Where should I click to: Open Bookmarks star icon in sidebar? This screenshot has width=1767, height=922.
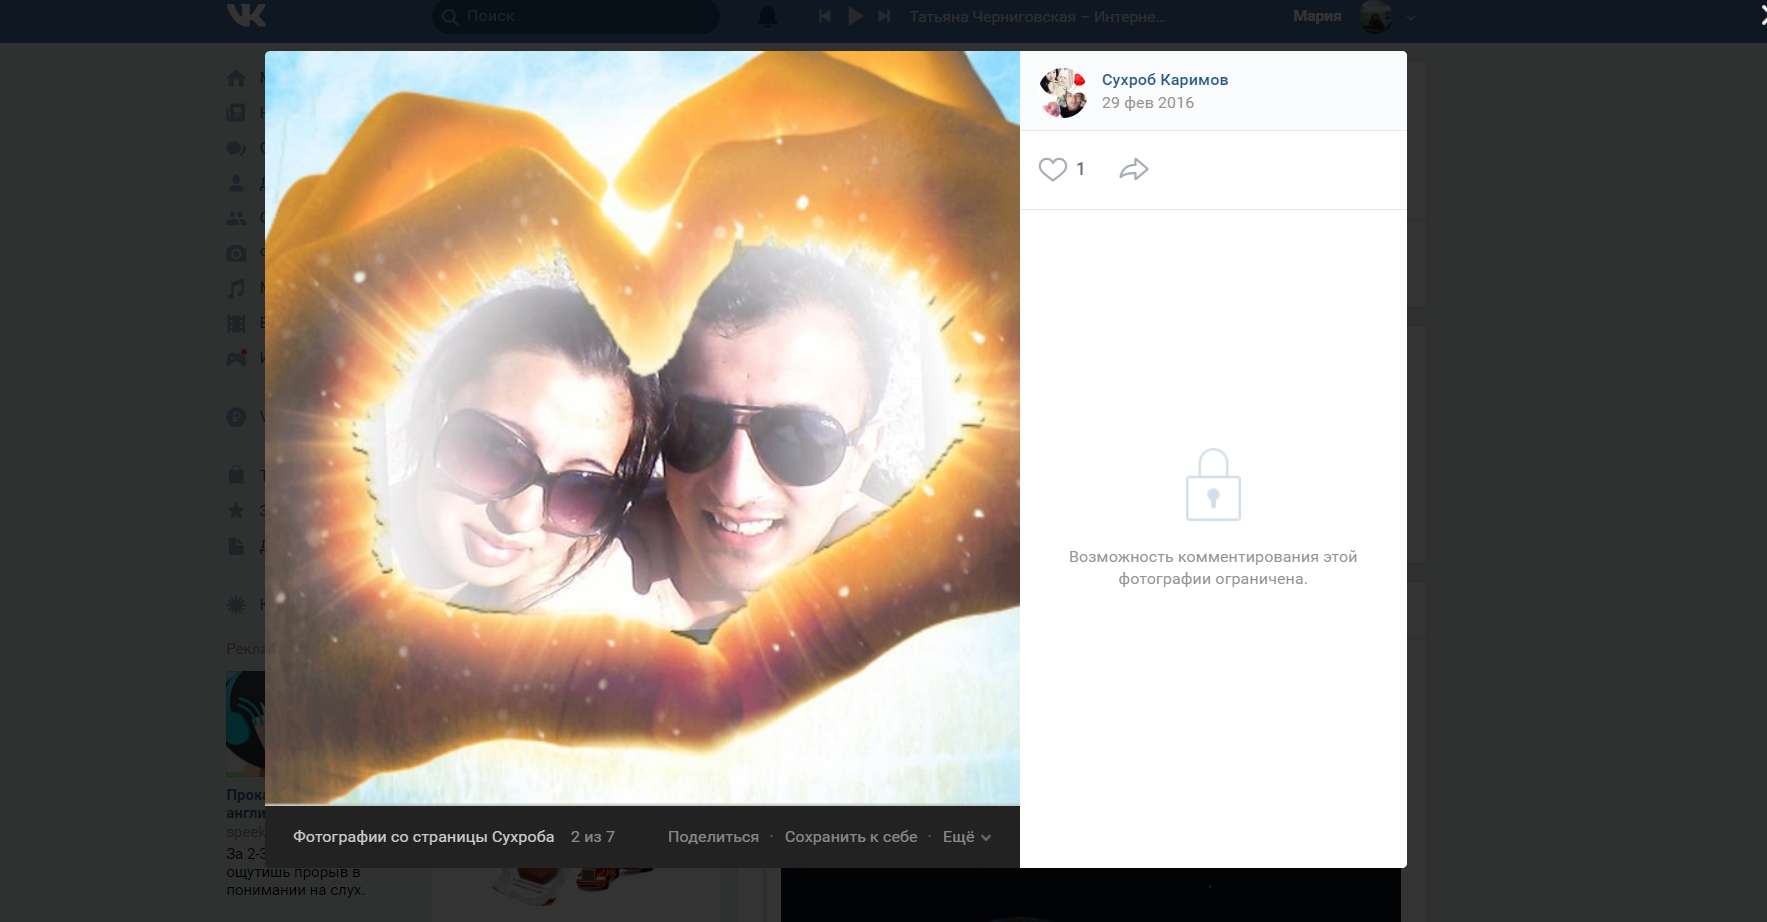pyautogui.click(x=236, y=510)
